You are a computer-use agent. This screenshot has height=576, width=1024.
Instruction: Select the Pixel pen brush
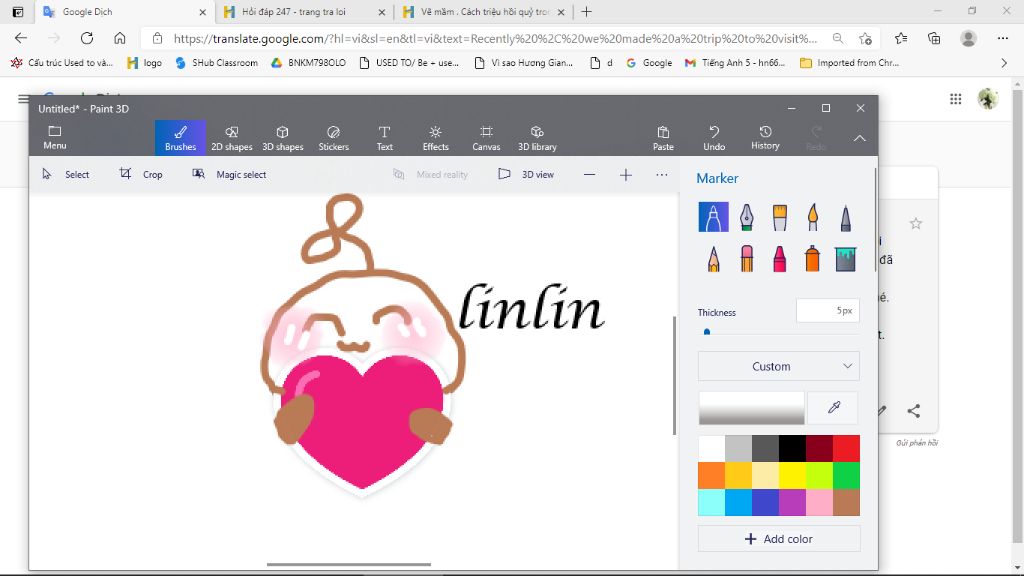click(x=845, y=217)
